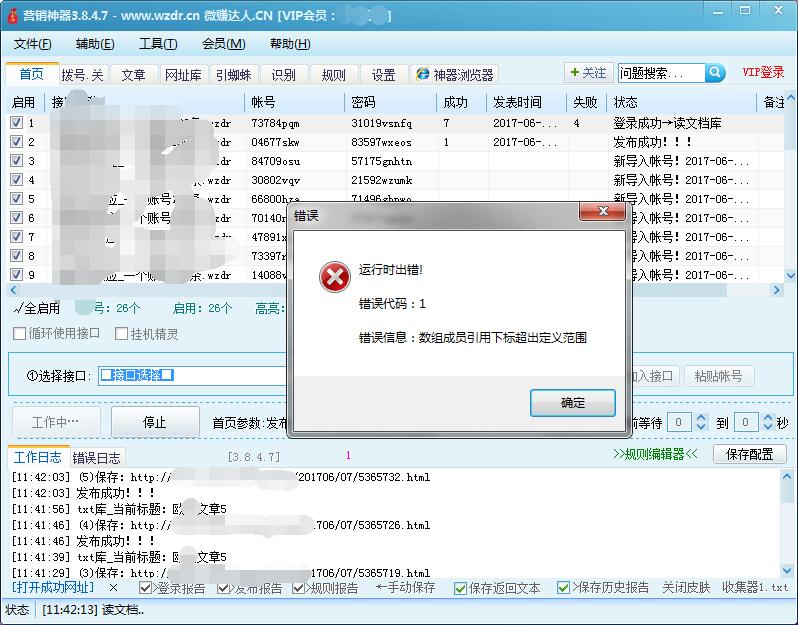The width and height of the screenshot is (798, 625).
Task: Click the 保存配置 button
Action: tap(750, 454)
